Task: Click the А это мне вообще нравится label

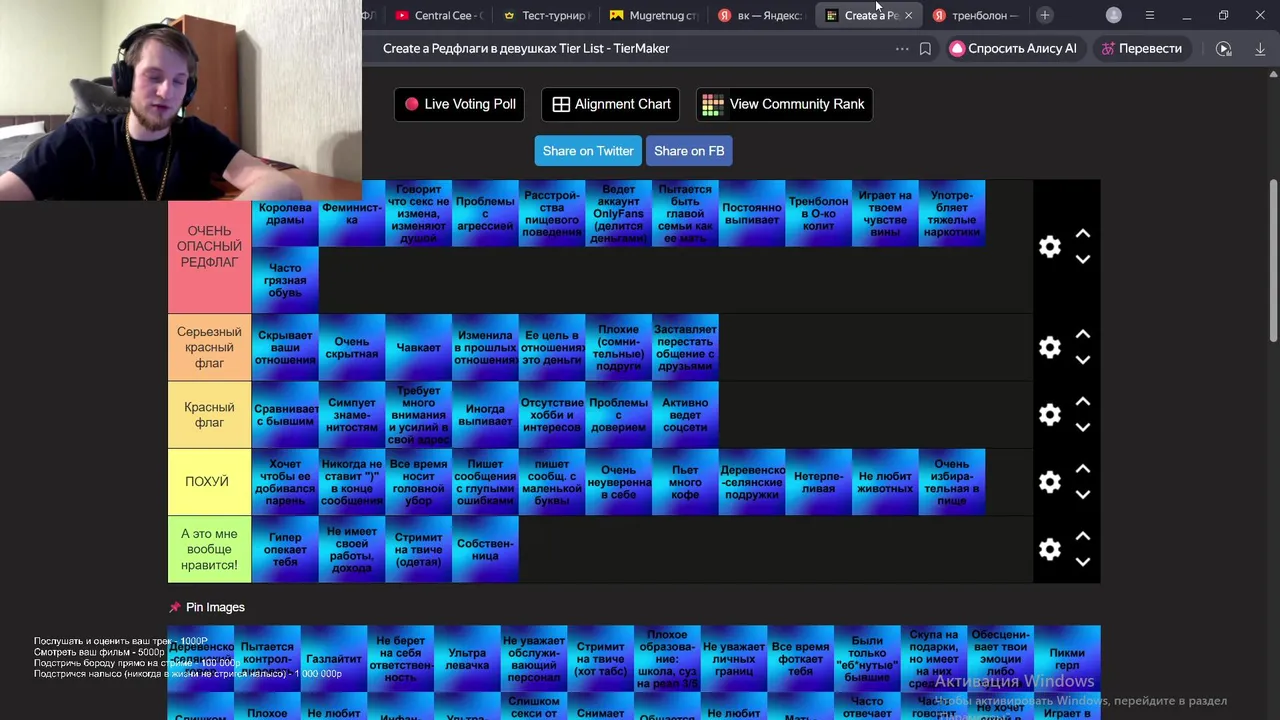Action: tap(209, 549)
